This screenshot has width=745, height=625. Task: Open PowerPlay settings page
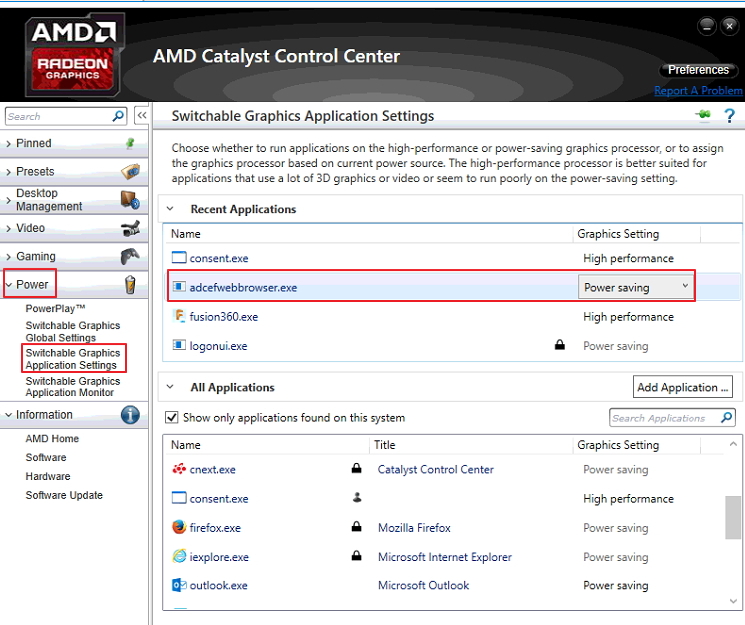click(56, 308)
